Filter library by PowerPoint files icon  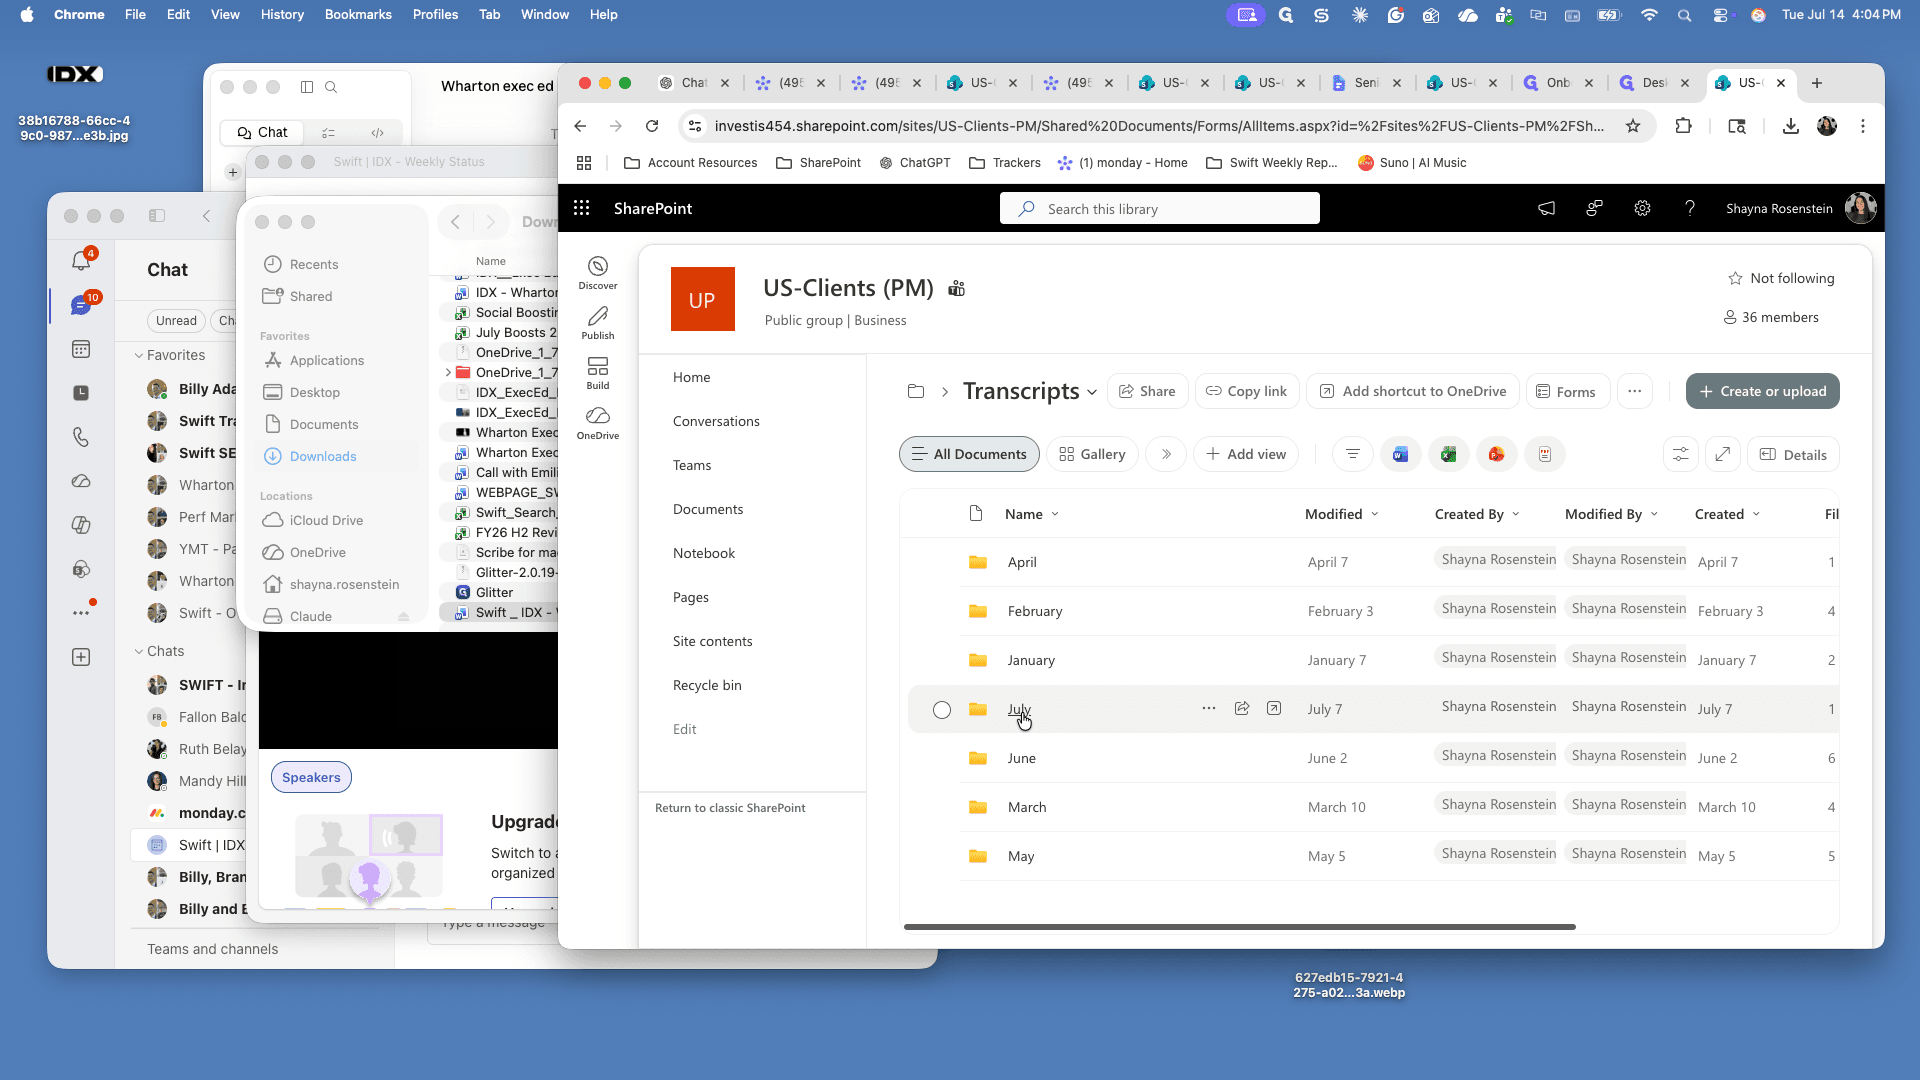1496,454
